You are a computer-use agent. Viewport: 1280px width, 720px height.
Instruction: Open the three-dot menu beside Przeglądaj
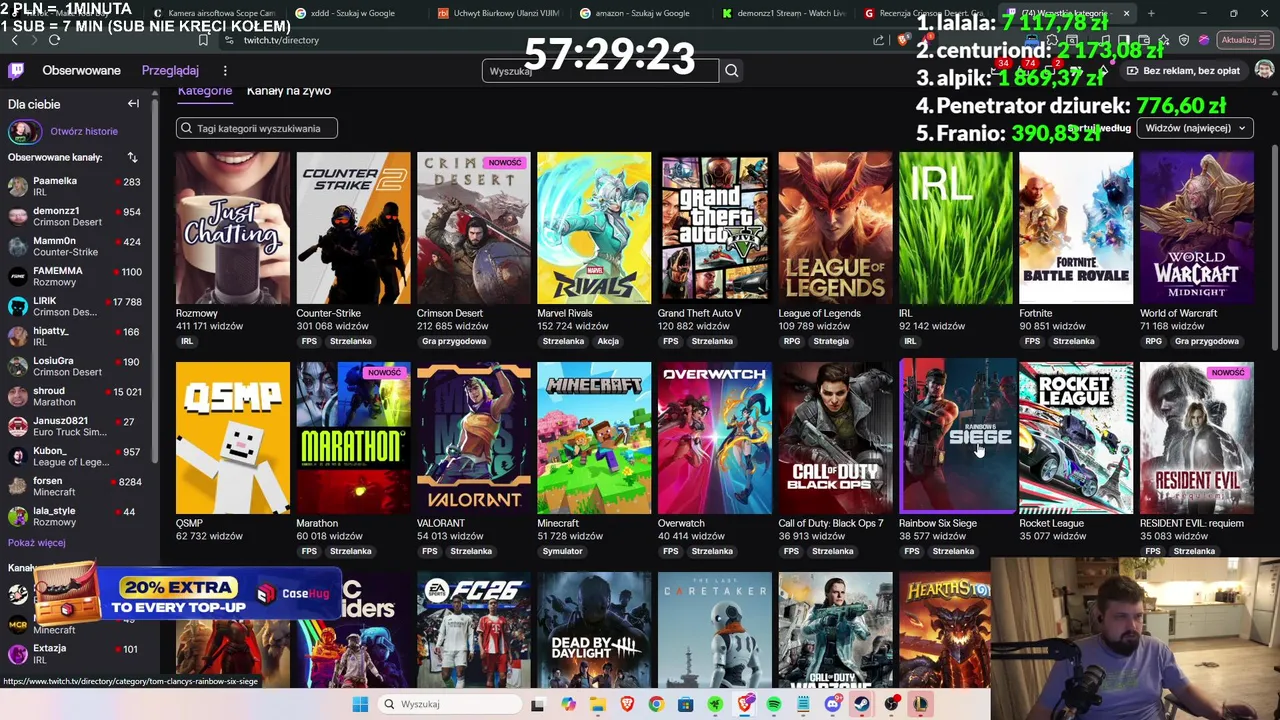tap(225, 70)
